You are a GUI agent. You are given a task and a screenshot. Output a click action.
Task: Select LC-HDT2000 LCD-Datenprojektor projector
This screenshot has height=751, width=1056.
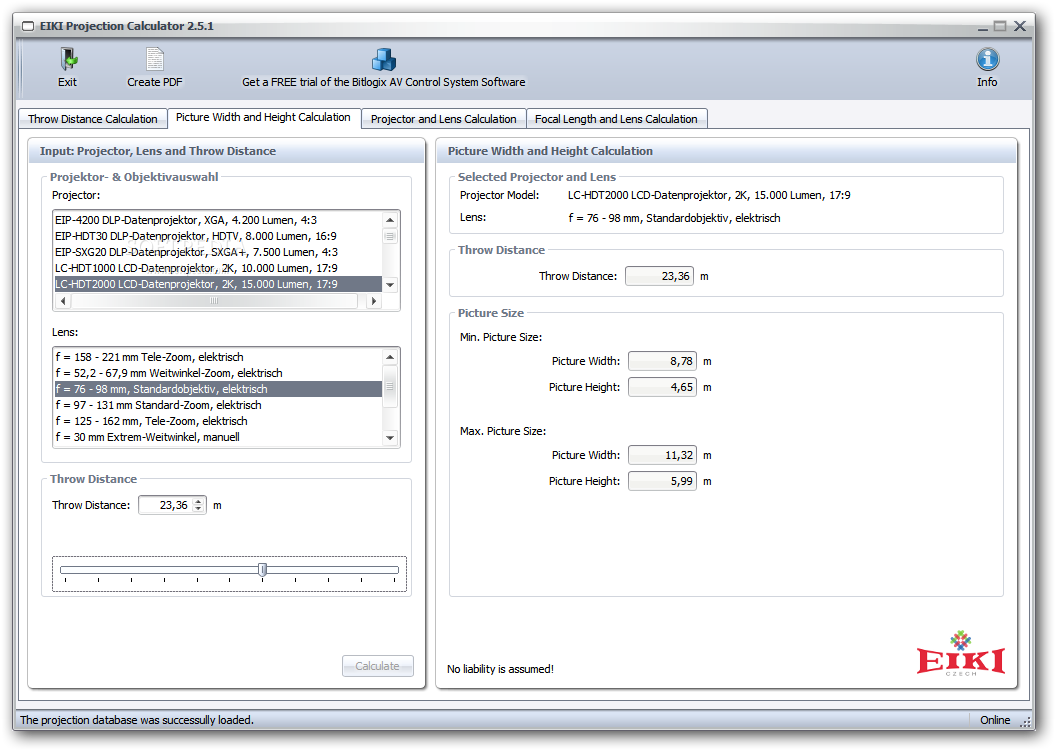pyautogui.click(x=218, y=284)
